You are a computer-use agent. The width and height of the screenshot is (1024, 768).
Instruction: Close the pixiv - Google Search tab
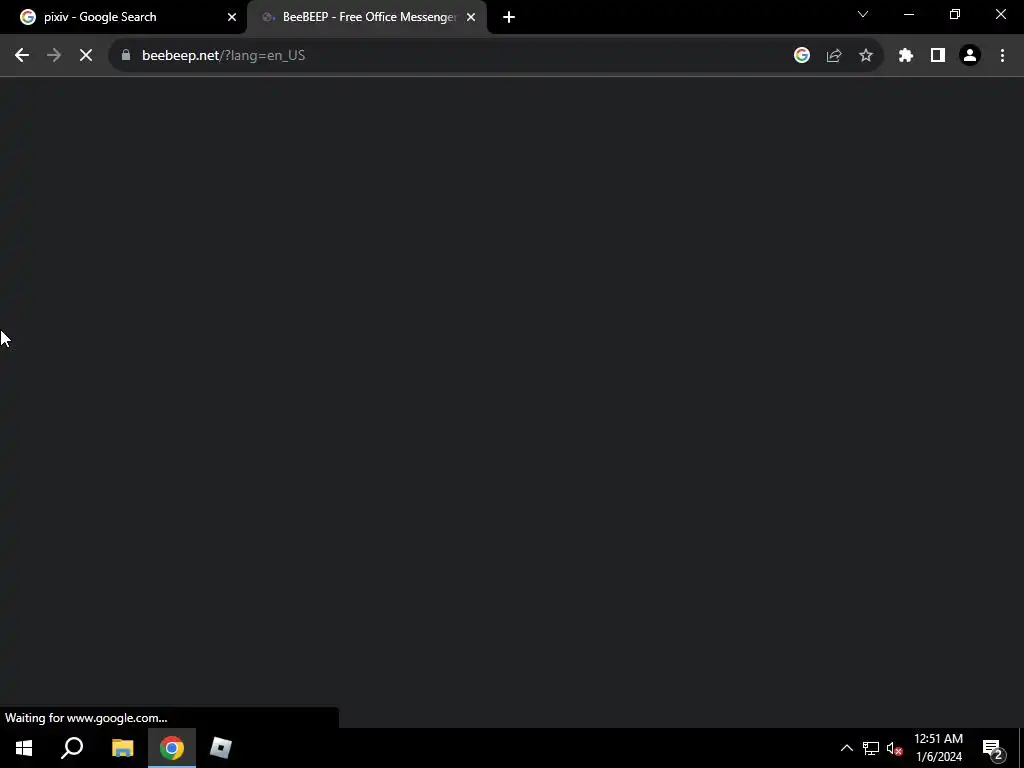232,17
